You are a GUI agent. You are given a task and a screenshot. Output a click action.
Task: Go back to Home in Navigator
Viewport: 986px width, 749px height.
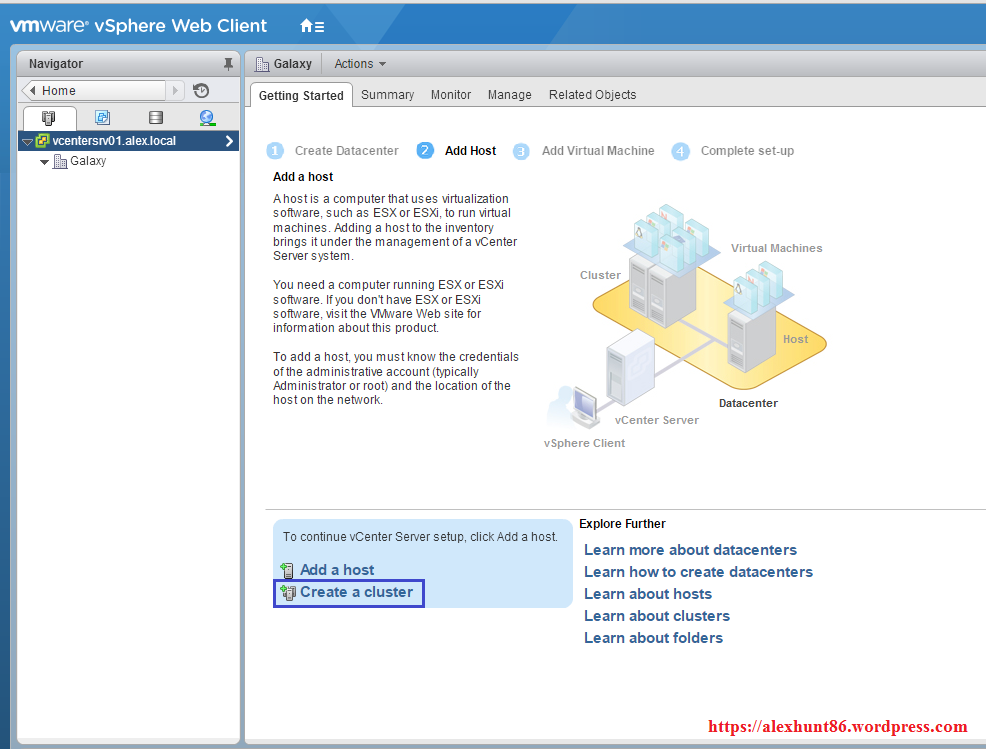click(94, 91)
